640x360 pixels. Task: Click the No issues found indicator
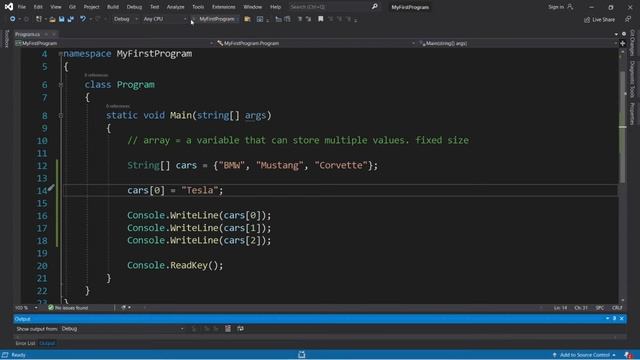tap(68, 308)
